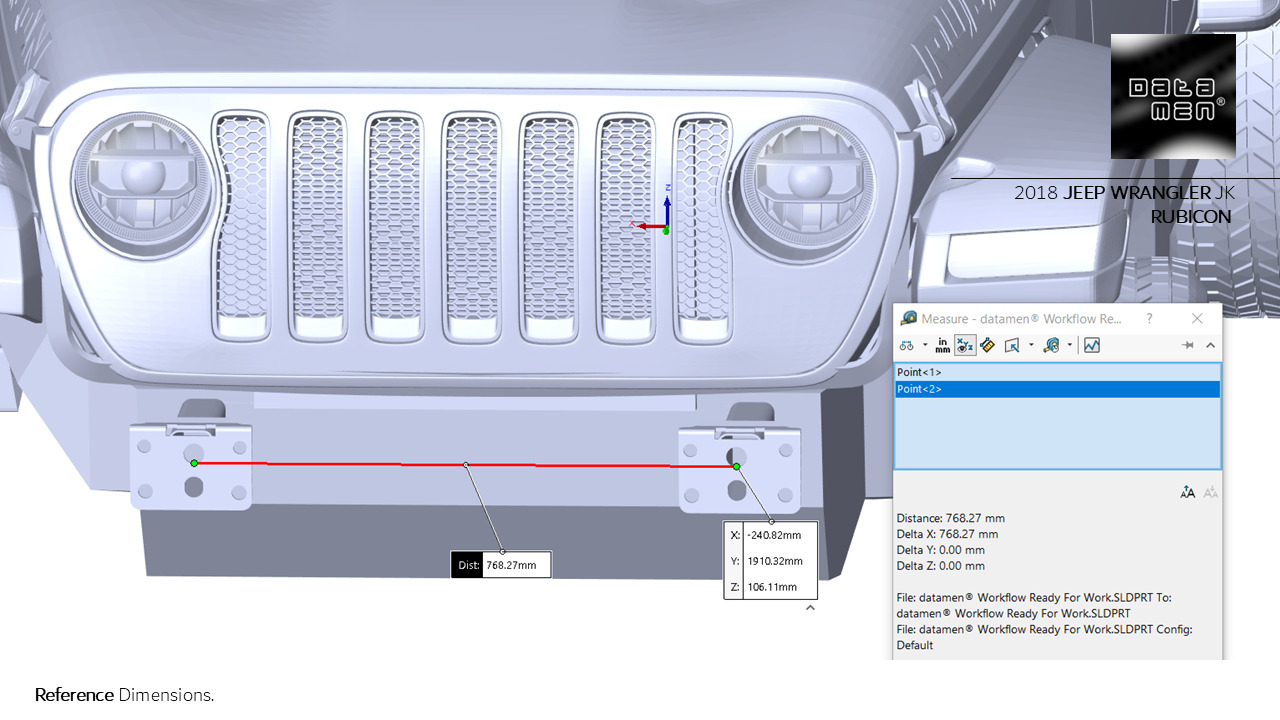Expand the Projected On dropdown arrow
Screen dimensions: 1280x720
click(x=1031, y=345)
